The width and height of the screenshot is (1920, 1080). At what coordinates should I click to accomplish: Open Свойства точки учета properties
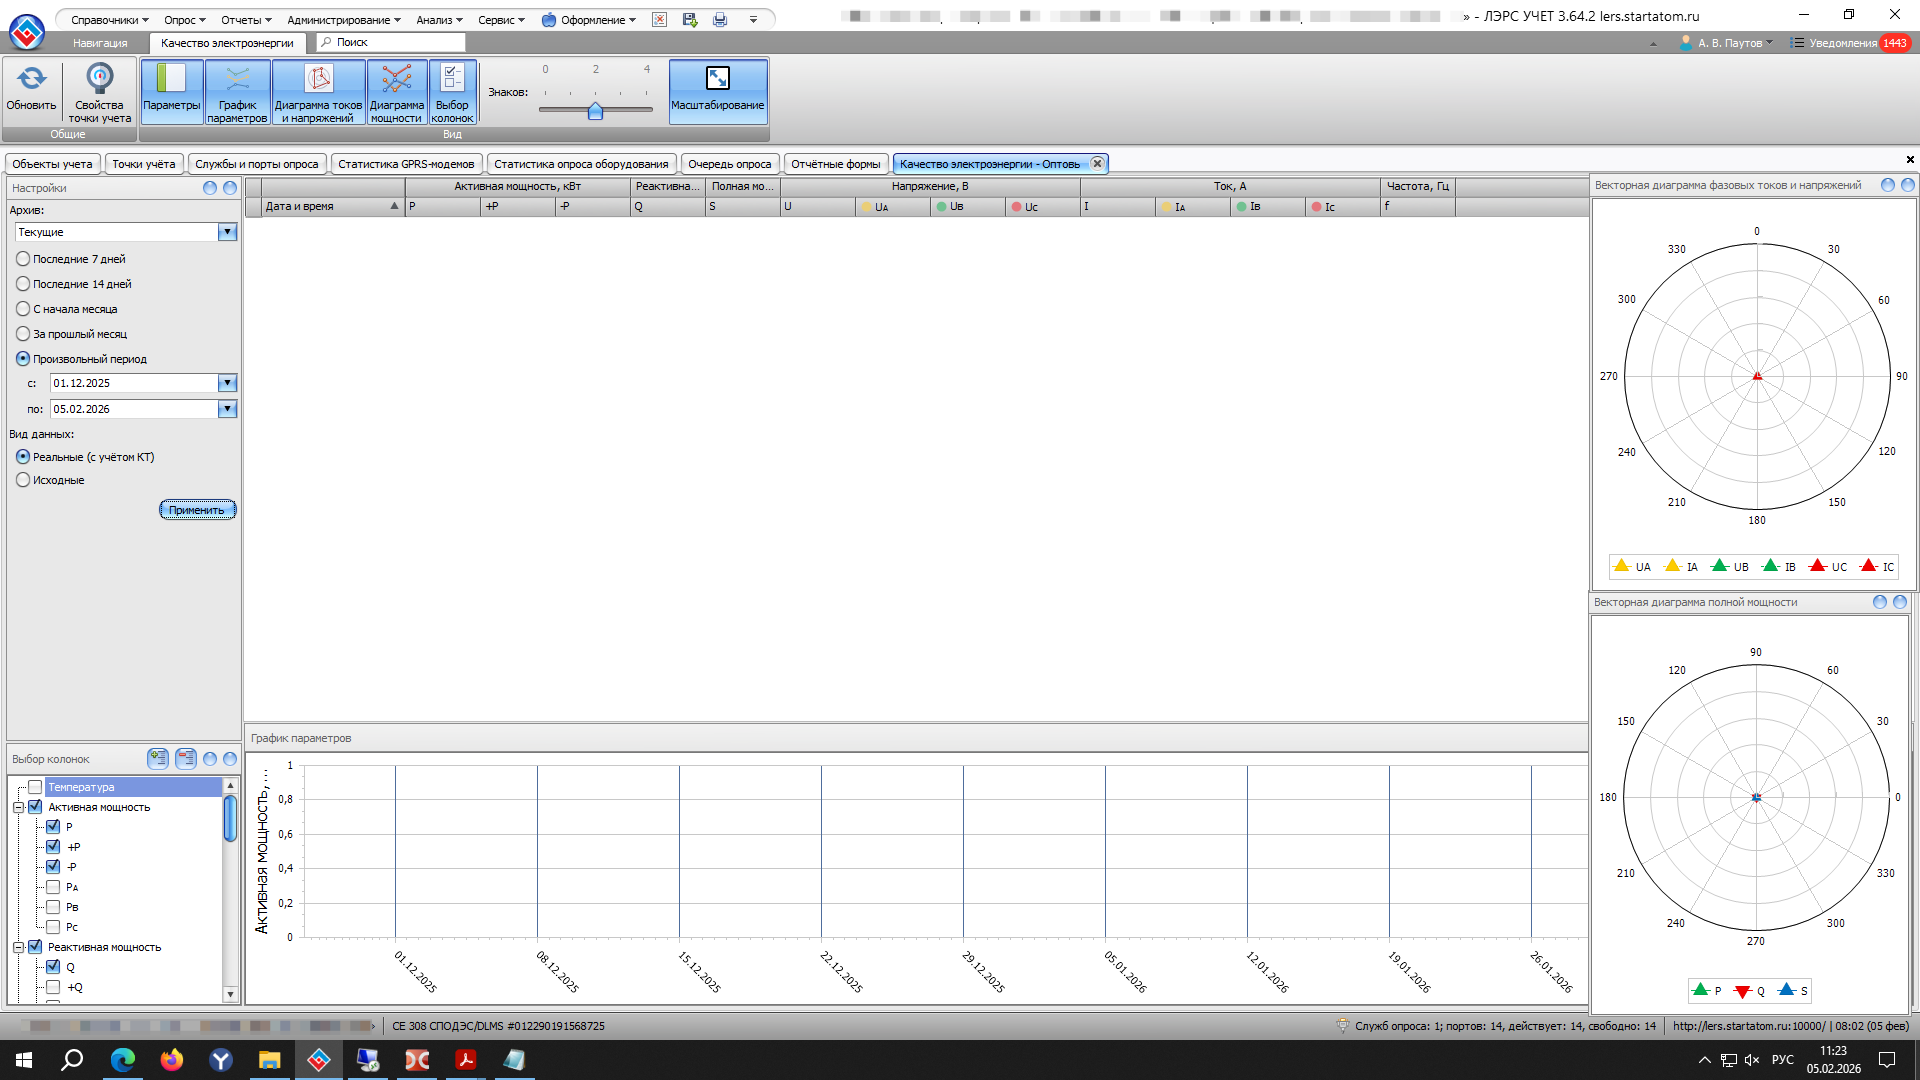99,80
